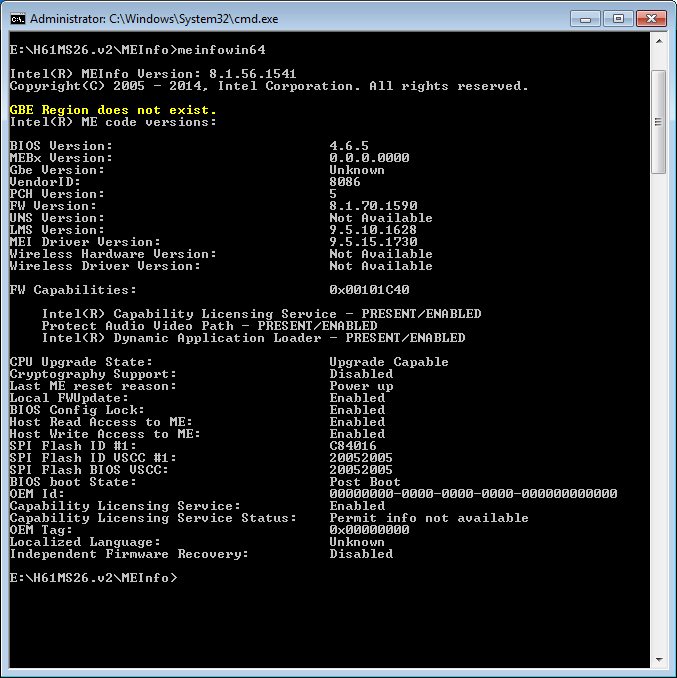Click the 'Cryptography Support:' label
This screenshot has width=677, height=678.
tap(93, 374)
